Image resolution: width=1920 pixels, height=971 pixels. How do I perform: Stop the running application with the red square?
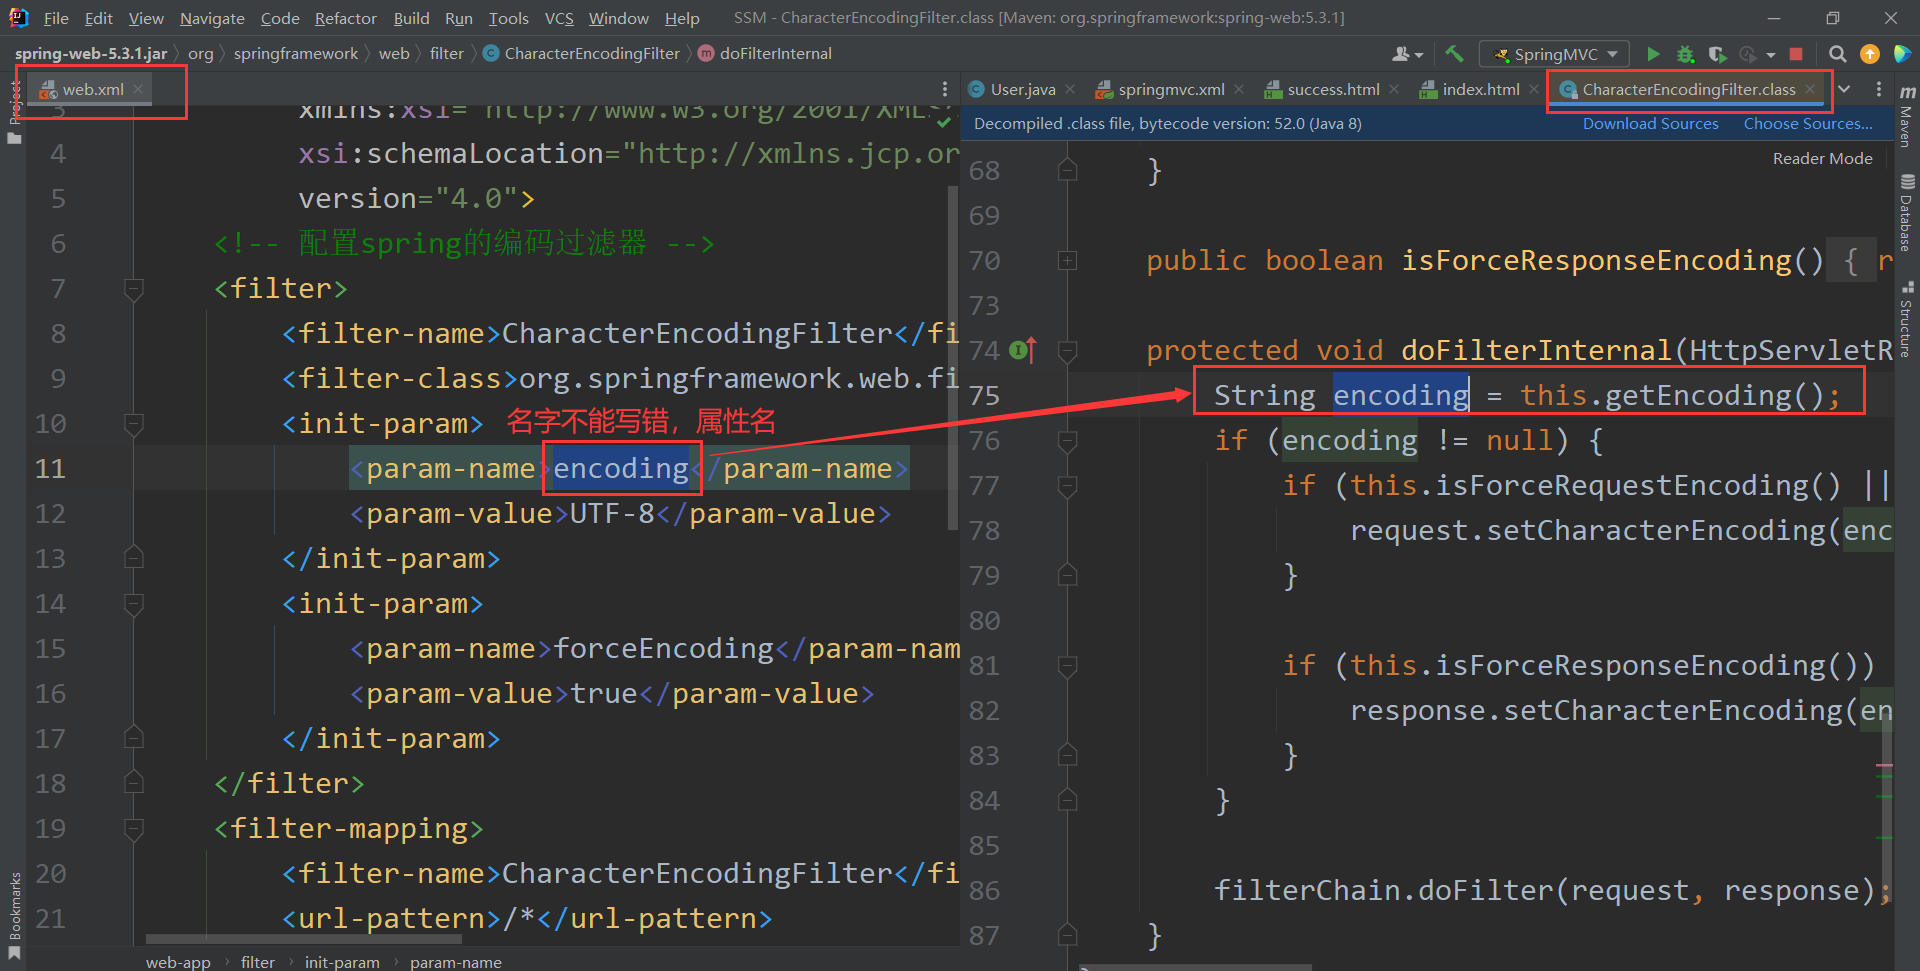pyautogui.click(x=1796, y=54)
